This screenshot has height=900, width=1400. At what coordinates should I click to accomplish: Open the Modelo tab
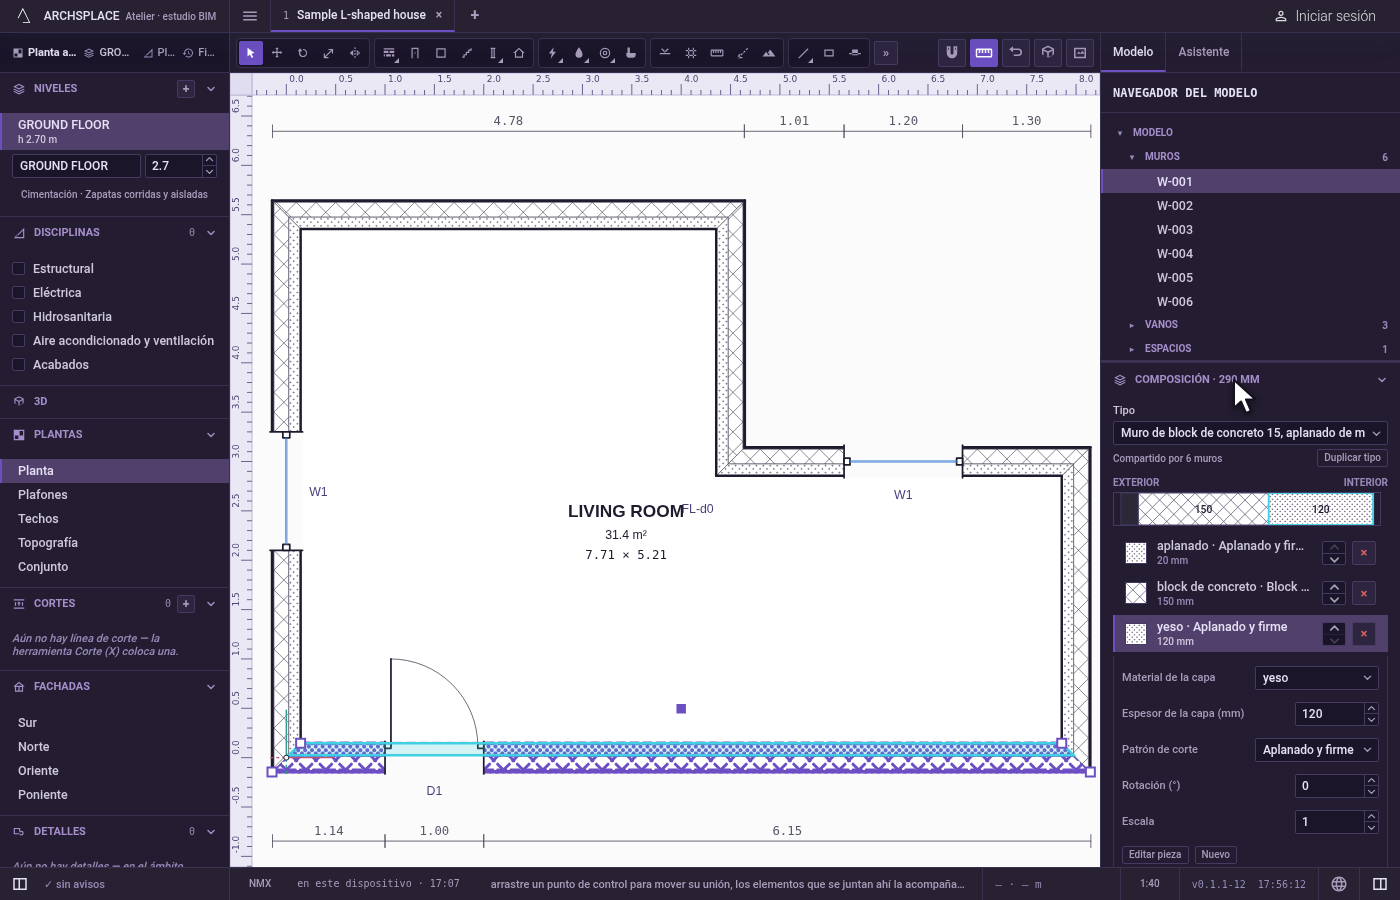pos(1133,52)
